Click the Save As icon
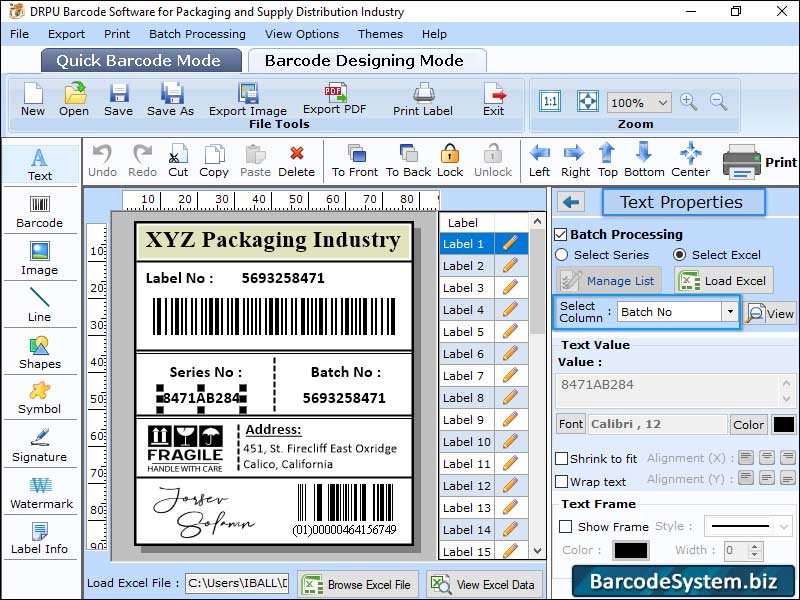Viewport: 800px width, 600px height. tap(170, 99)
